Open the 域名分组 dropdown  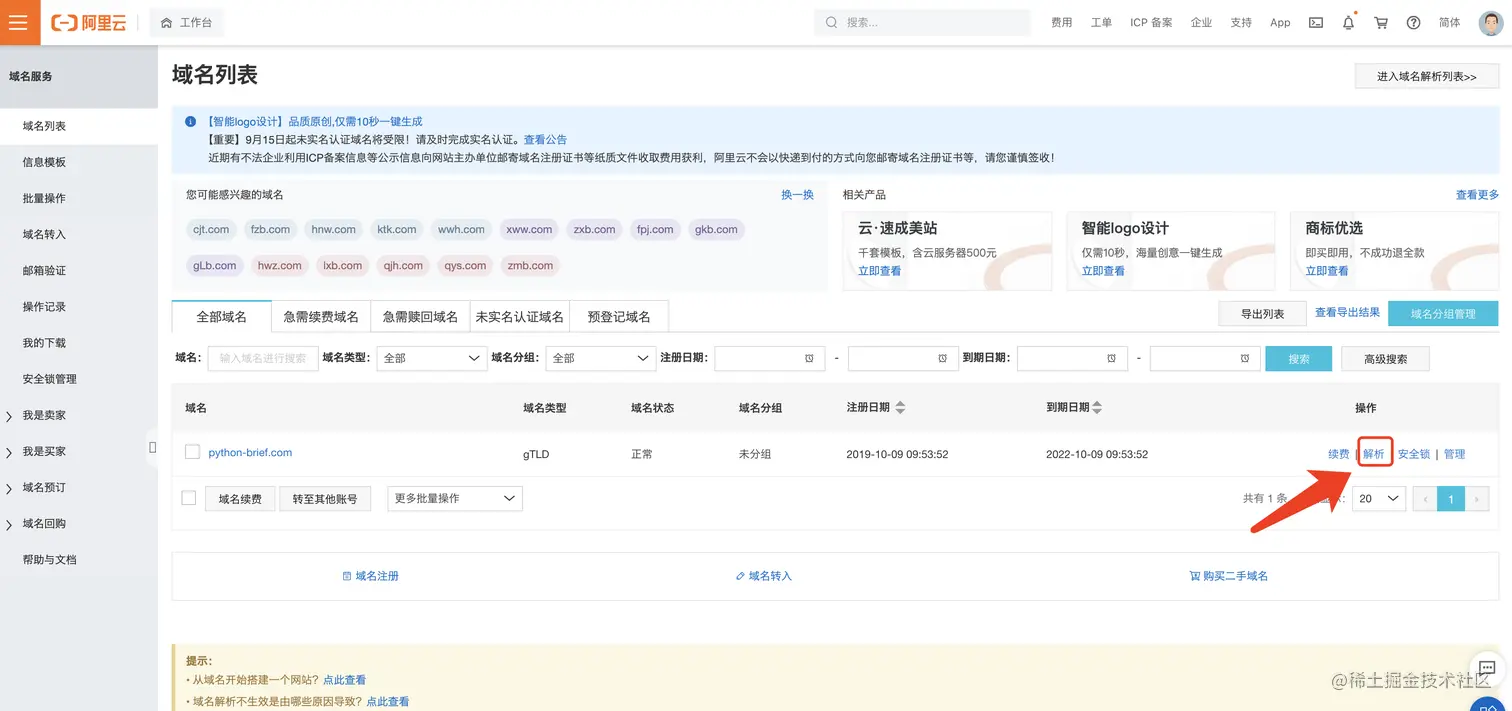[600, 358]
